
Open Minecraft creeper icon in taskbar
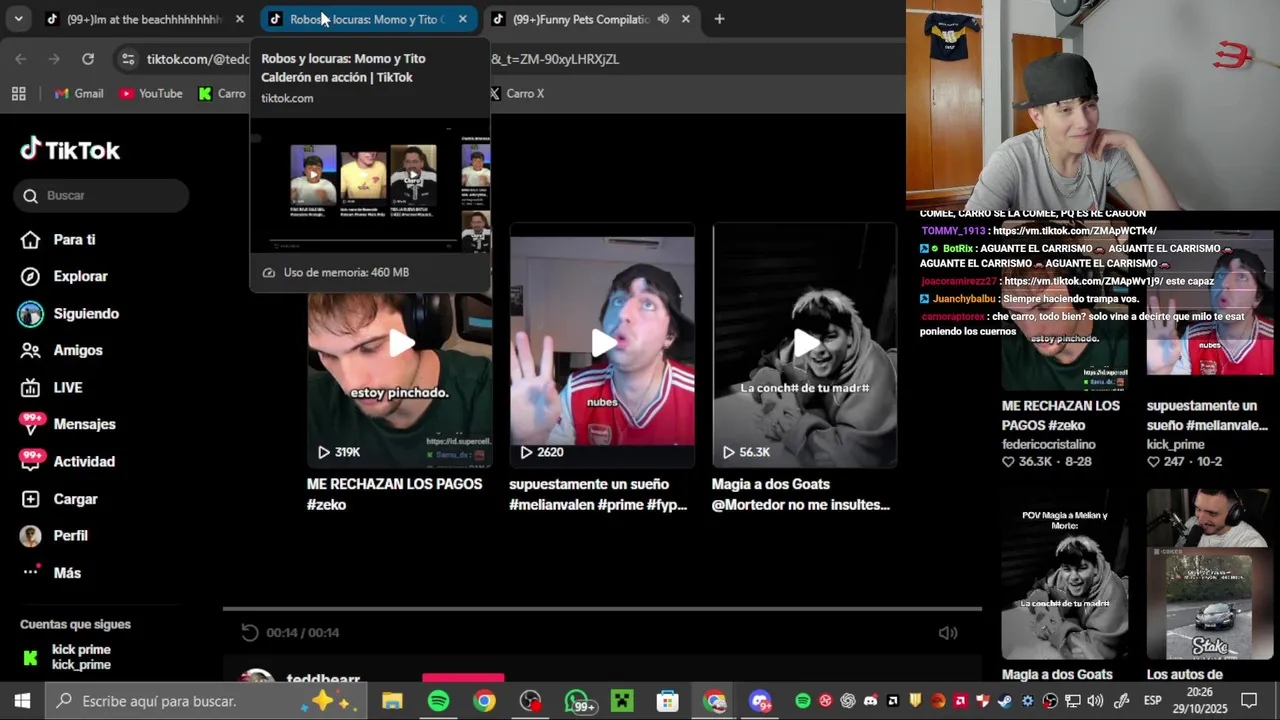click(x=622, y=701)
